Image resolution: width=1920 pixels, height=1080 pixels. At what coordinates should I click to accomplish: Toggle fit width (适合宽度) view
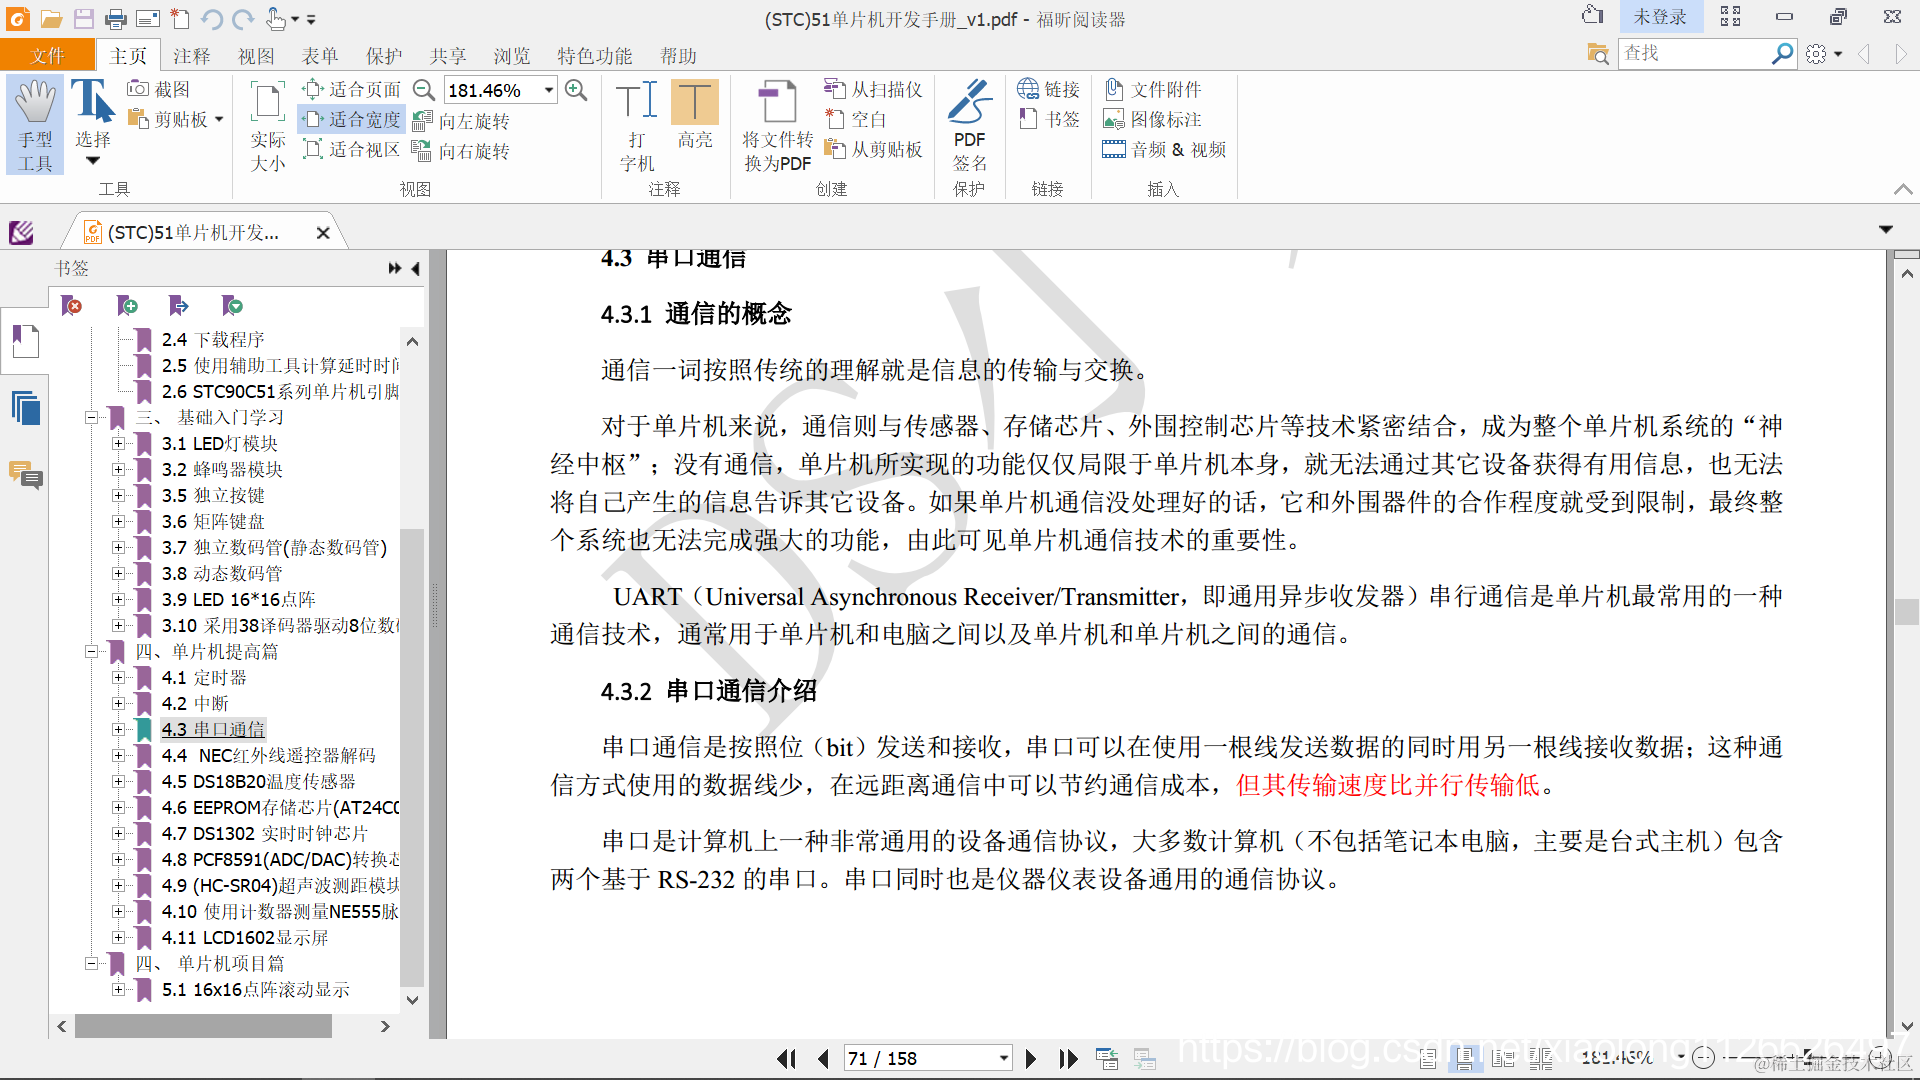pos(352,120)
